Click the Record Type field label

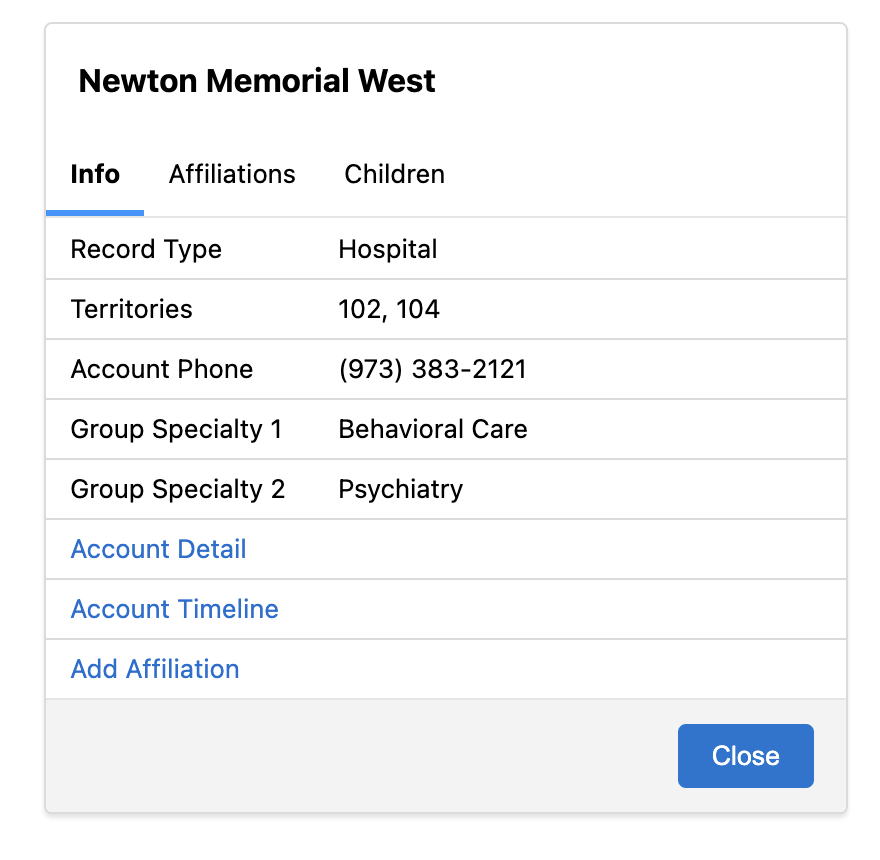pos(146,249)
